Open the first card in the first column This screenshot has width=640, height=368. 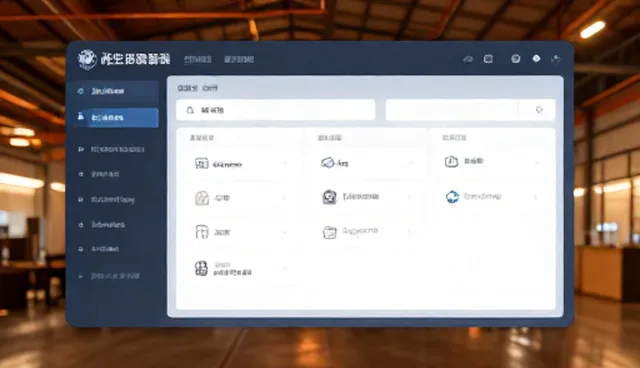(x=241, y=164)
